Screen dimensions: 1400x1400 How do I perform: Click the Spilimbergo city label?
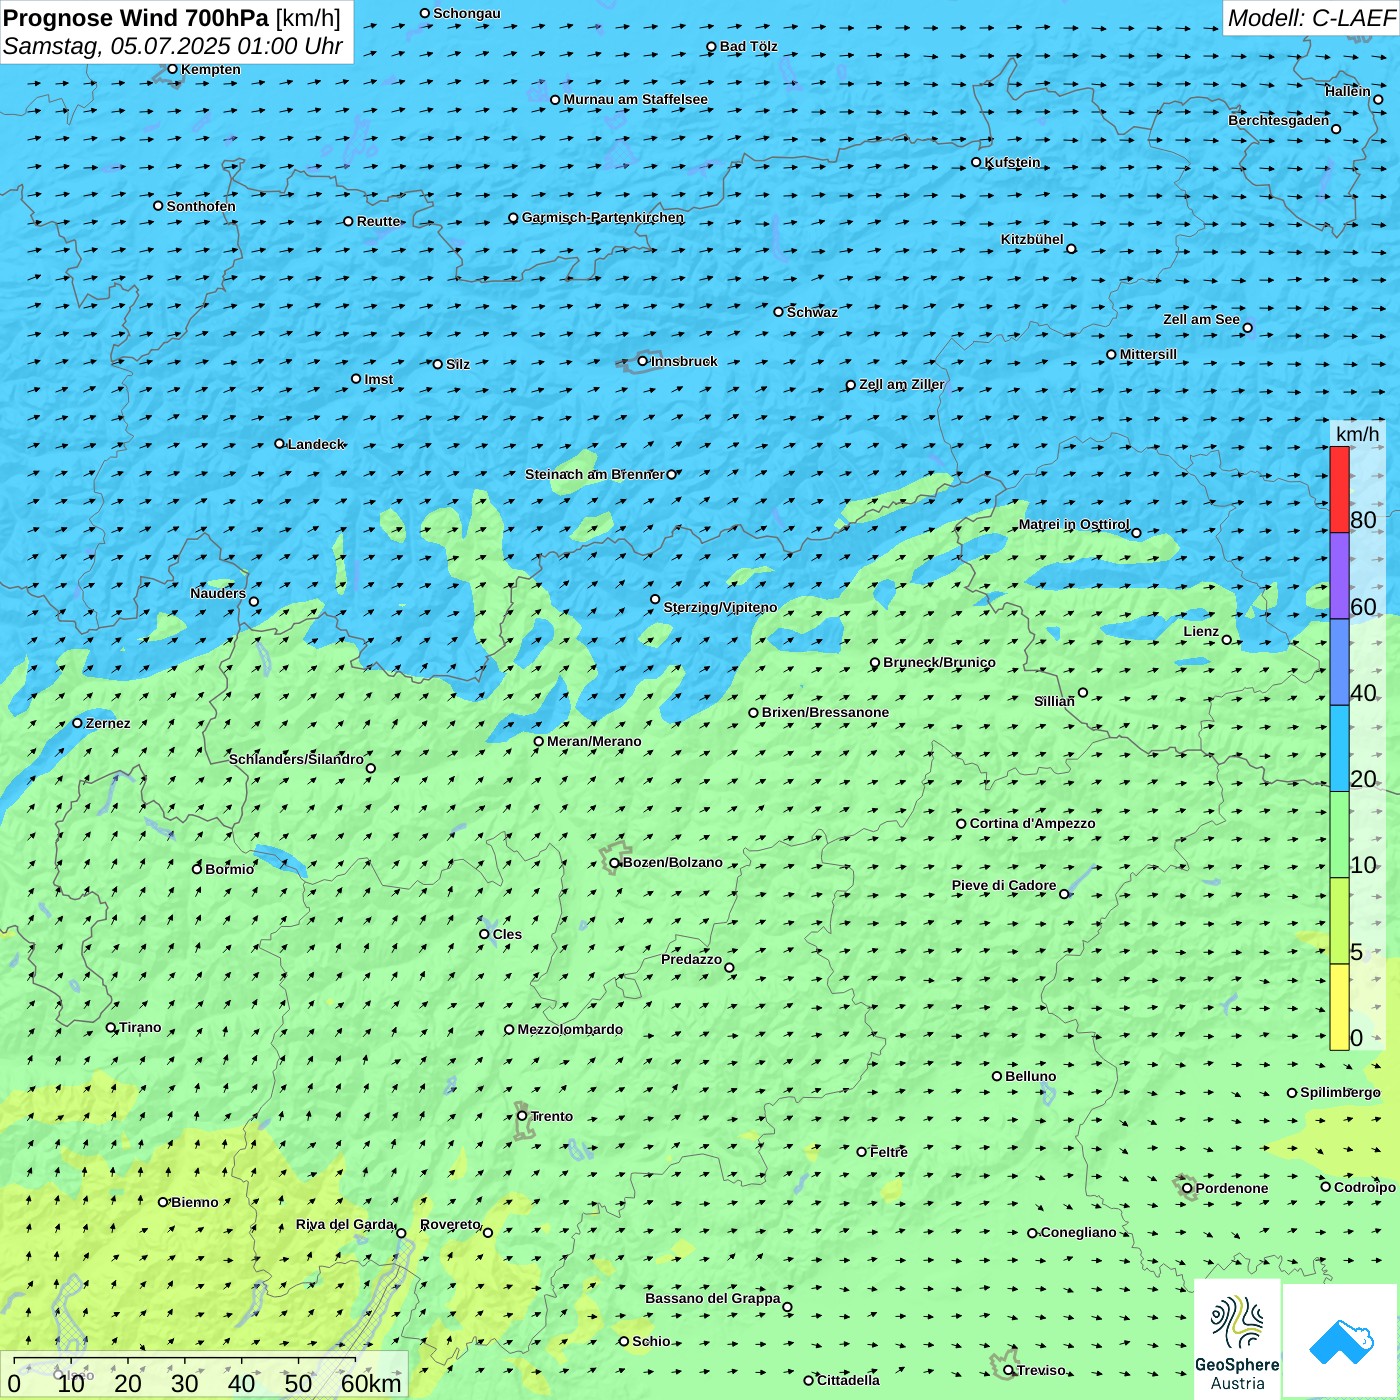(x=1340, y=1092)
